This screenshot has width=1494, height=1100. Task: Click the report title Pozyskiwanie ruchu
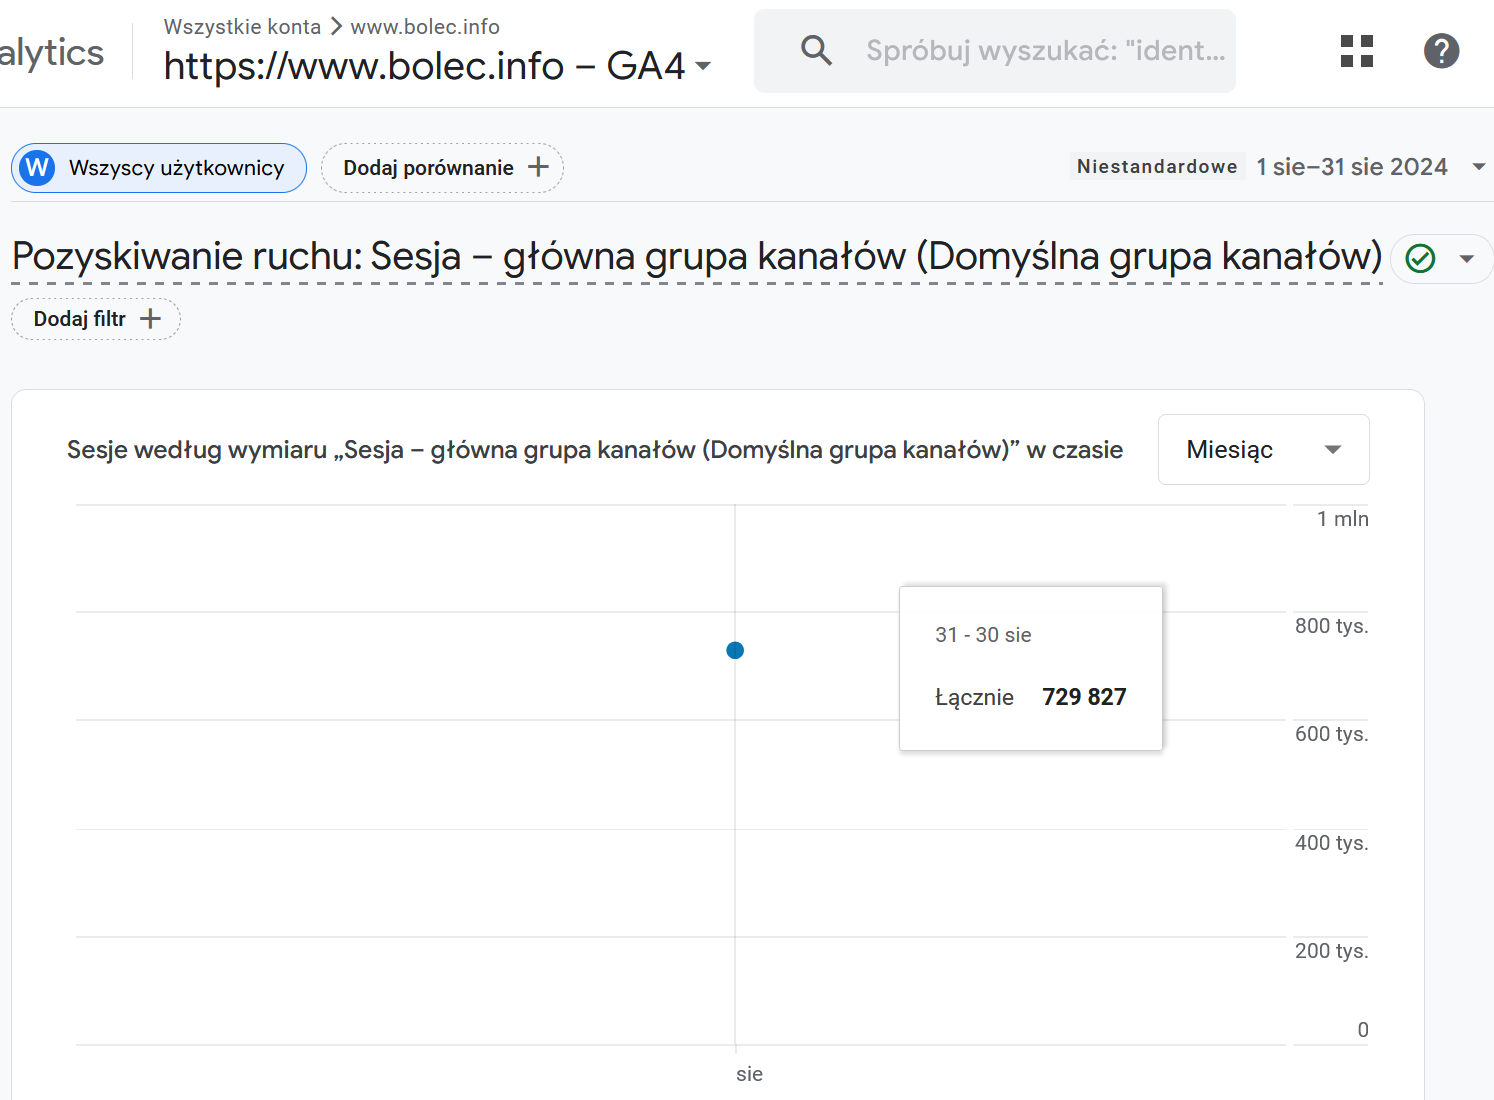click(x=697, y=256)
